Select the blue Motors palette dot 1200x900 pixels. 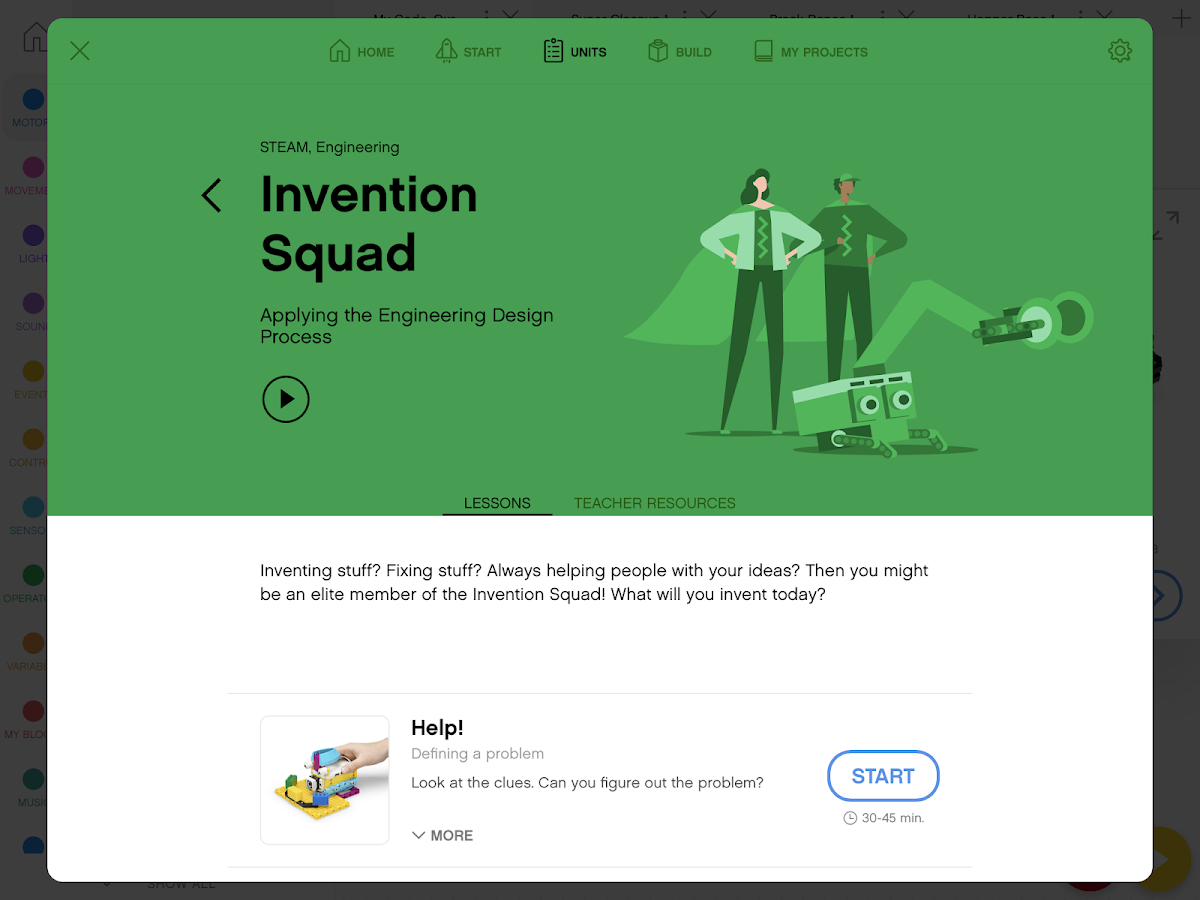(33, 99)
